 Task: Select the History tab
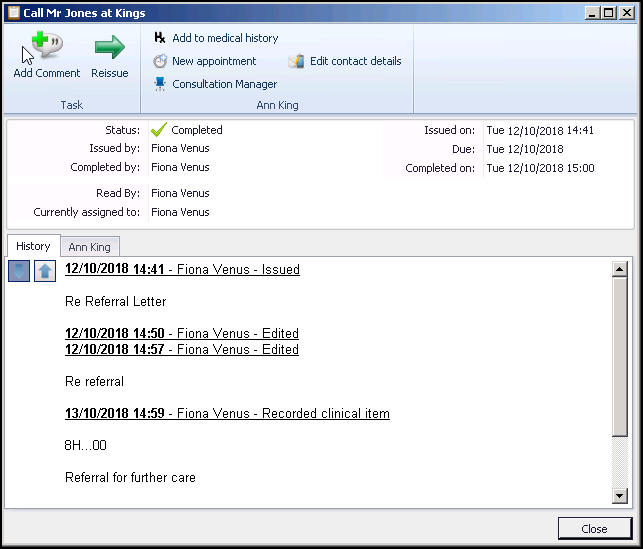pos(33,246)
